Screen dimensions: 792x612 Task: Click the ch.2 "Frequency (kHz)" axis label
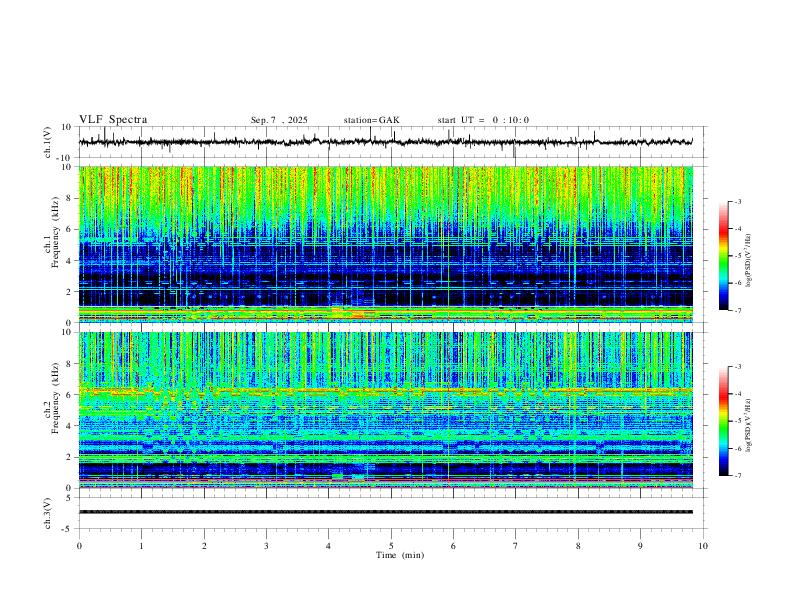(55, 398)
